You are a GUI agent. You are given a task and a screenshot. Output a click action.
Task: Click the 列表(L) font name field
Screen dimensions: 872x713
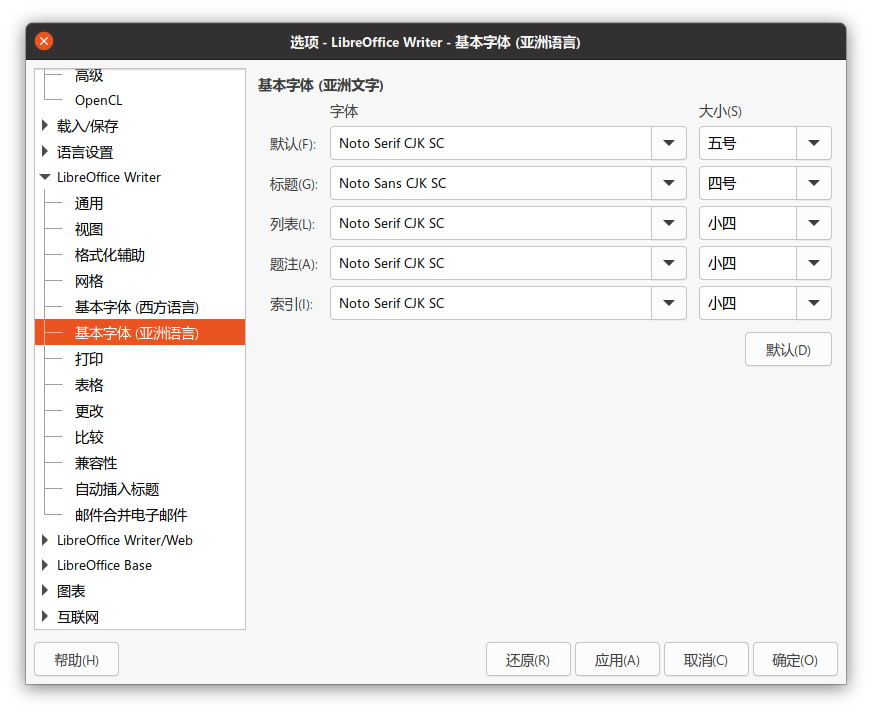[491, 223]
